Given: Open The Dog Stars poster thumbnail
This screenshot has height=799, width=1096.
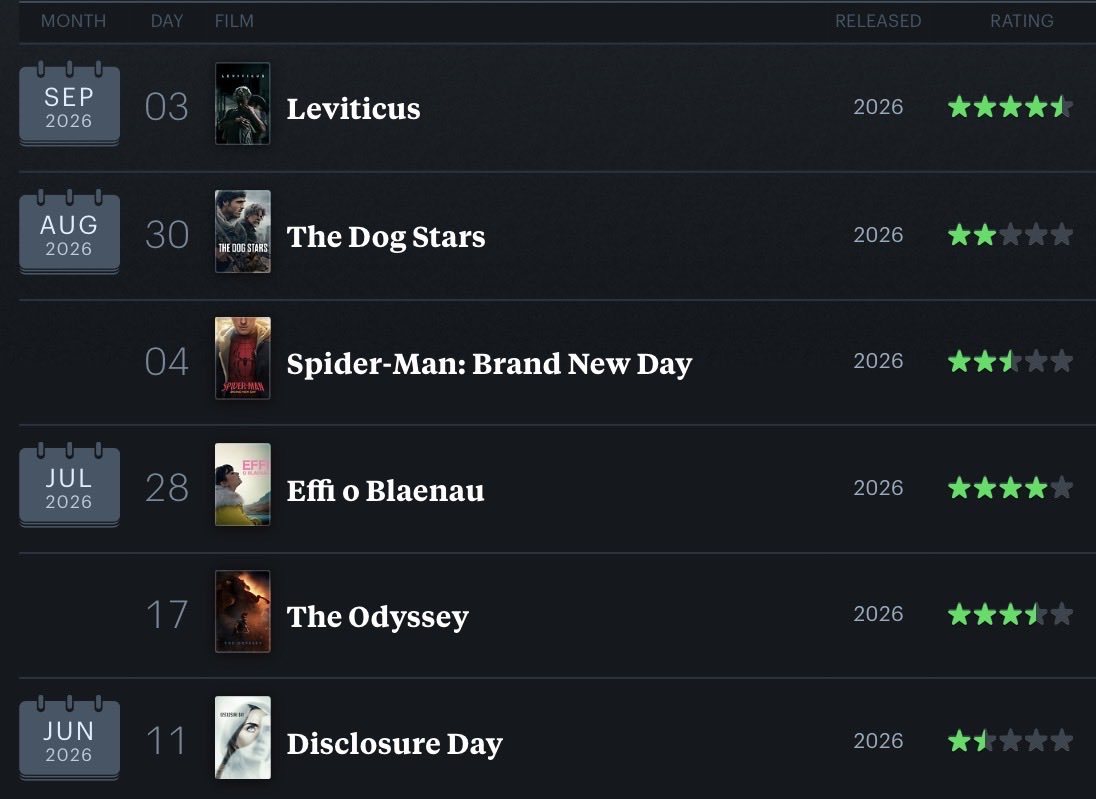Looking at the screenshot, I should coord(243,231).
